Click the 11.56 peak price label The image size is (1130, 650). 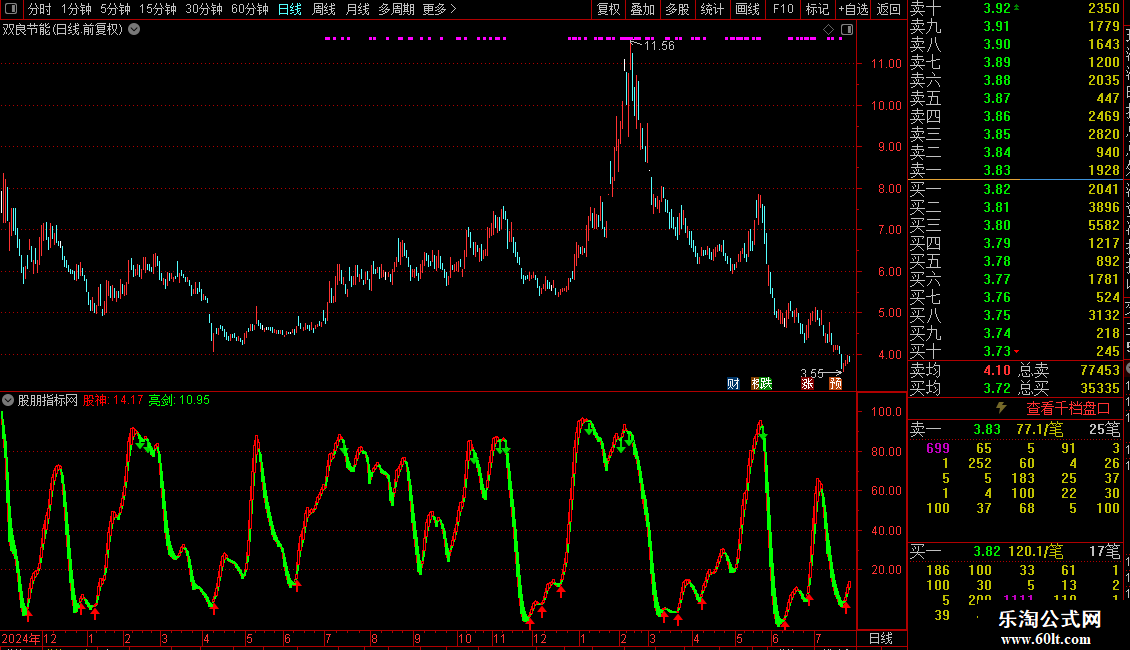tap(659, 45)
